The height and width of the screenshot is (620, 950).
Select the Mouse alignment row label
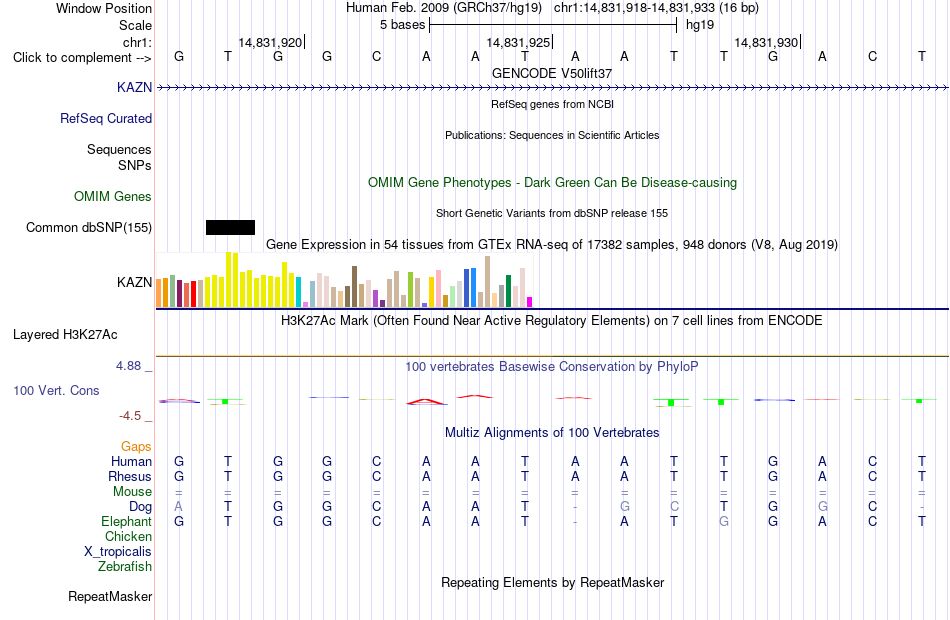point(132,492)
